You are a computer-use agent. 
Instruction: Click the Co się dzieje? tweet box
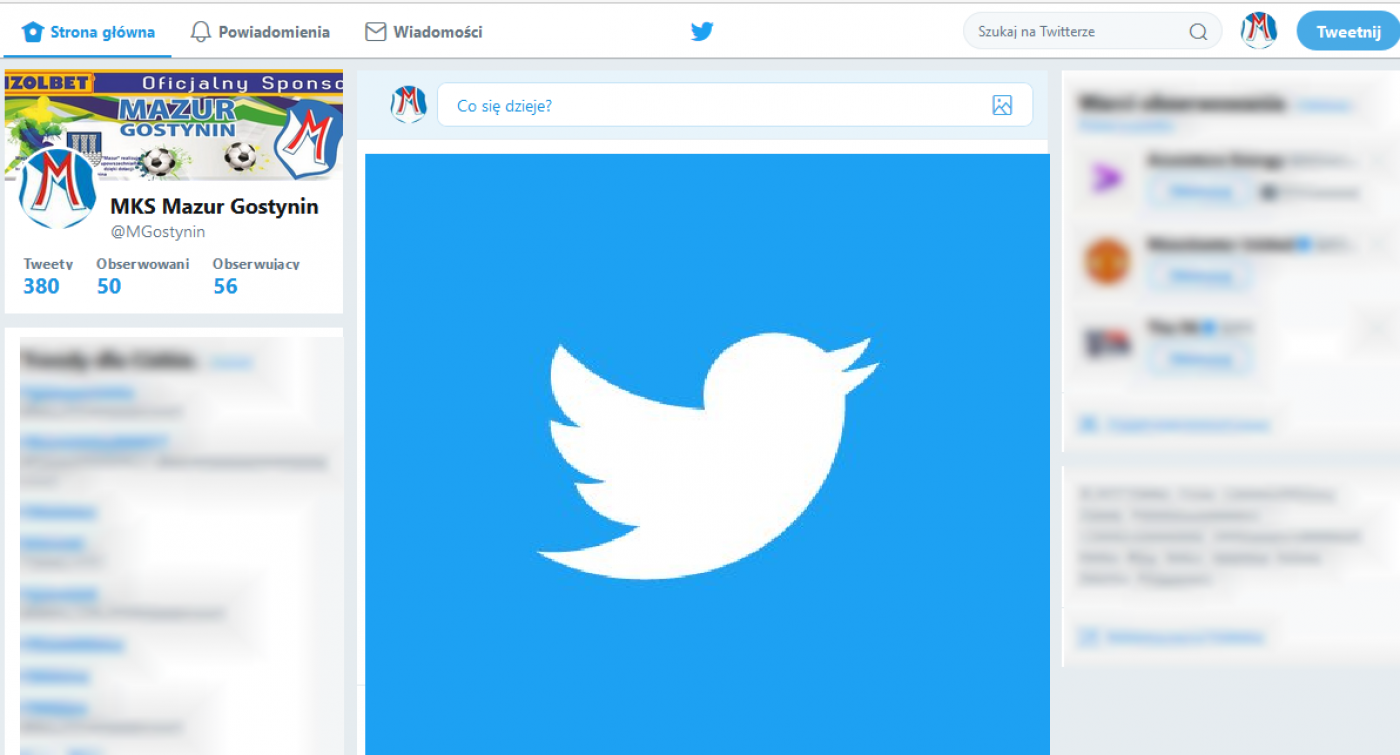pos(734,105)
